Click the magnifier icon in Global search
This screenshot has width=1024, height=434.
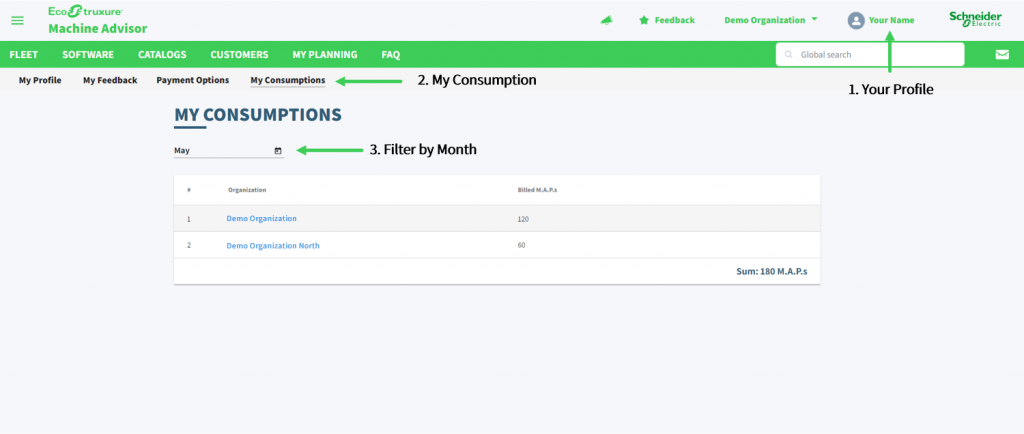coord(788,55)
